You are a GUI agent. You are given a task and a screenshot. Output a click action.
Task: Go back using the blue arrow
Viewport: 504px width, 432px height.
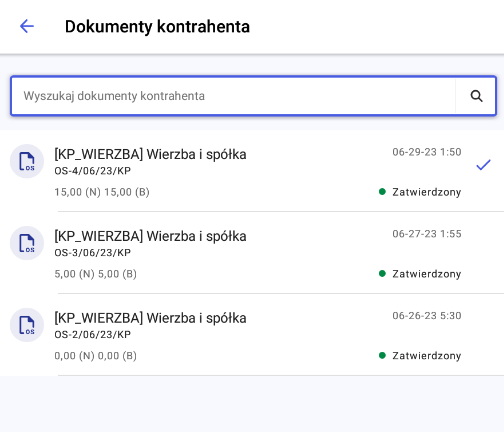27,26
